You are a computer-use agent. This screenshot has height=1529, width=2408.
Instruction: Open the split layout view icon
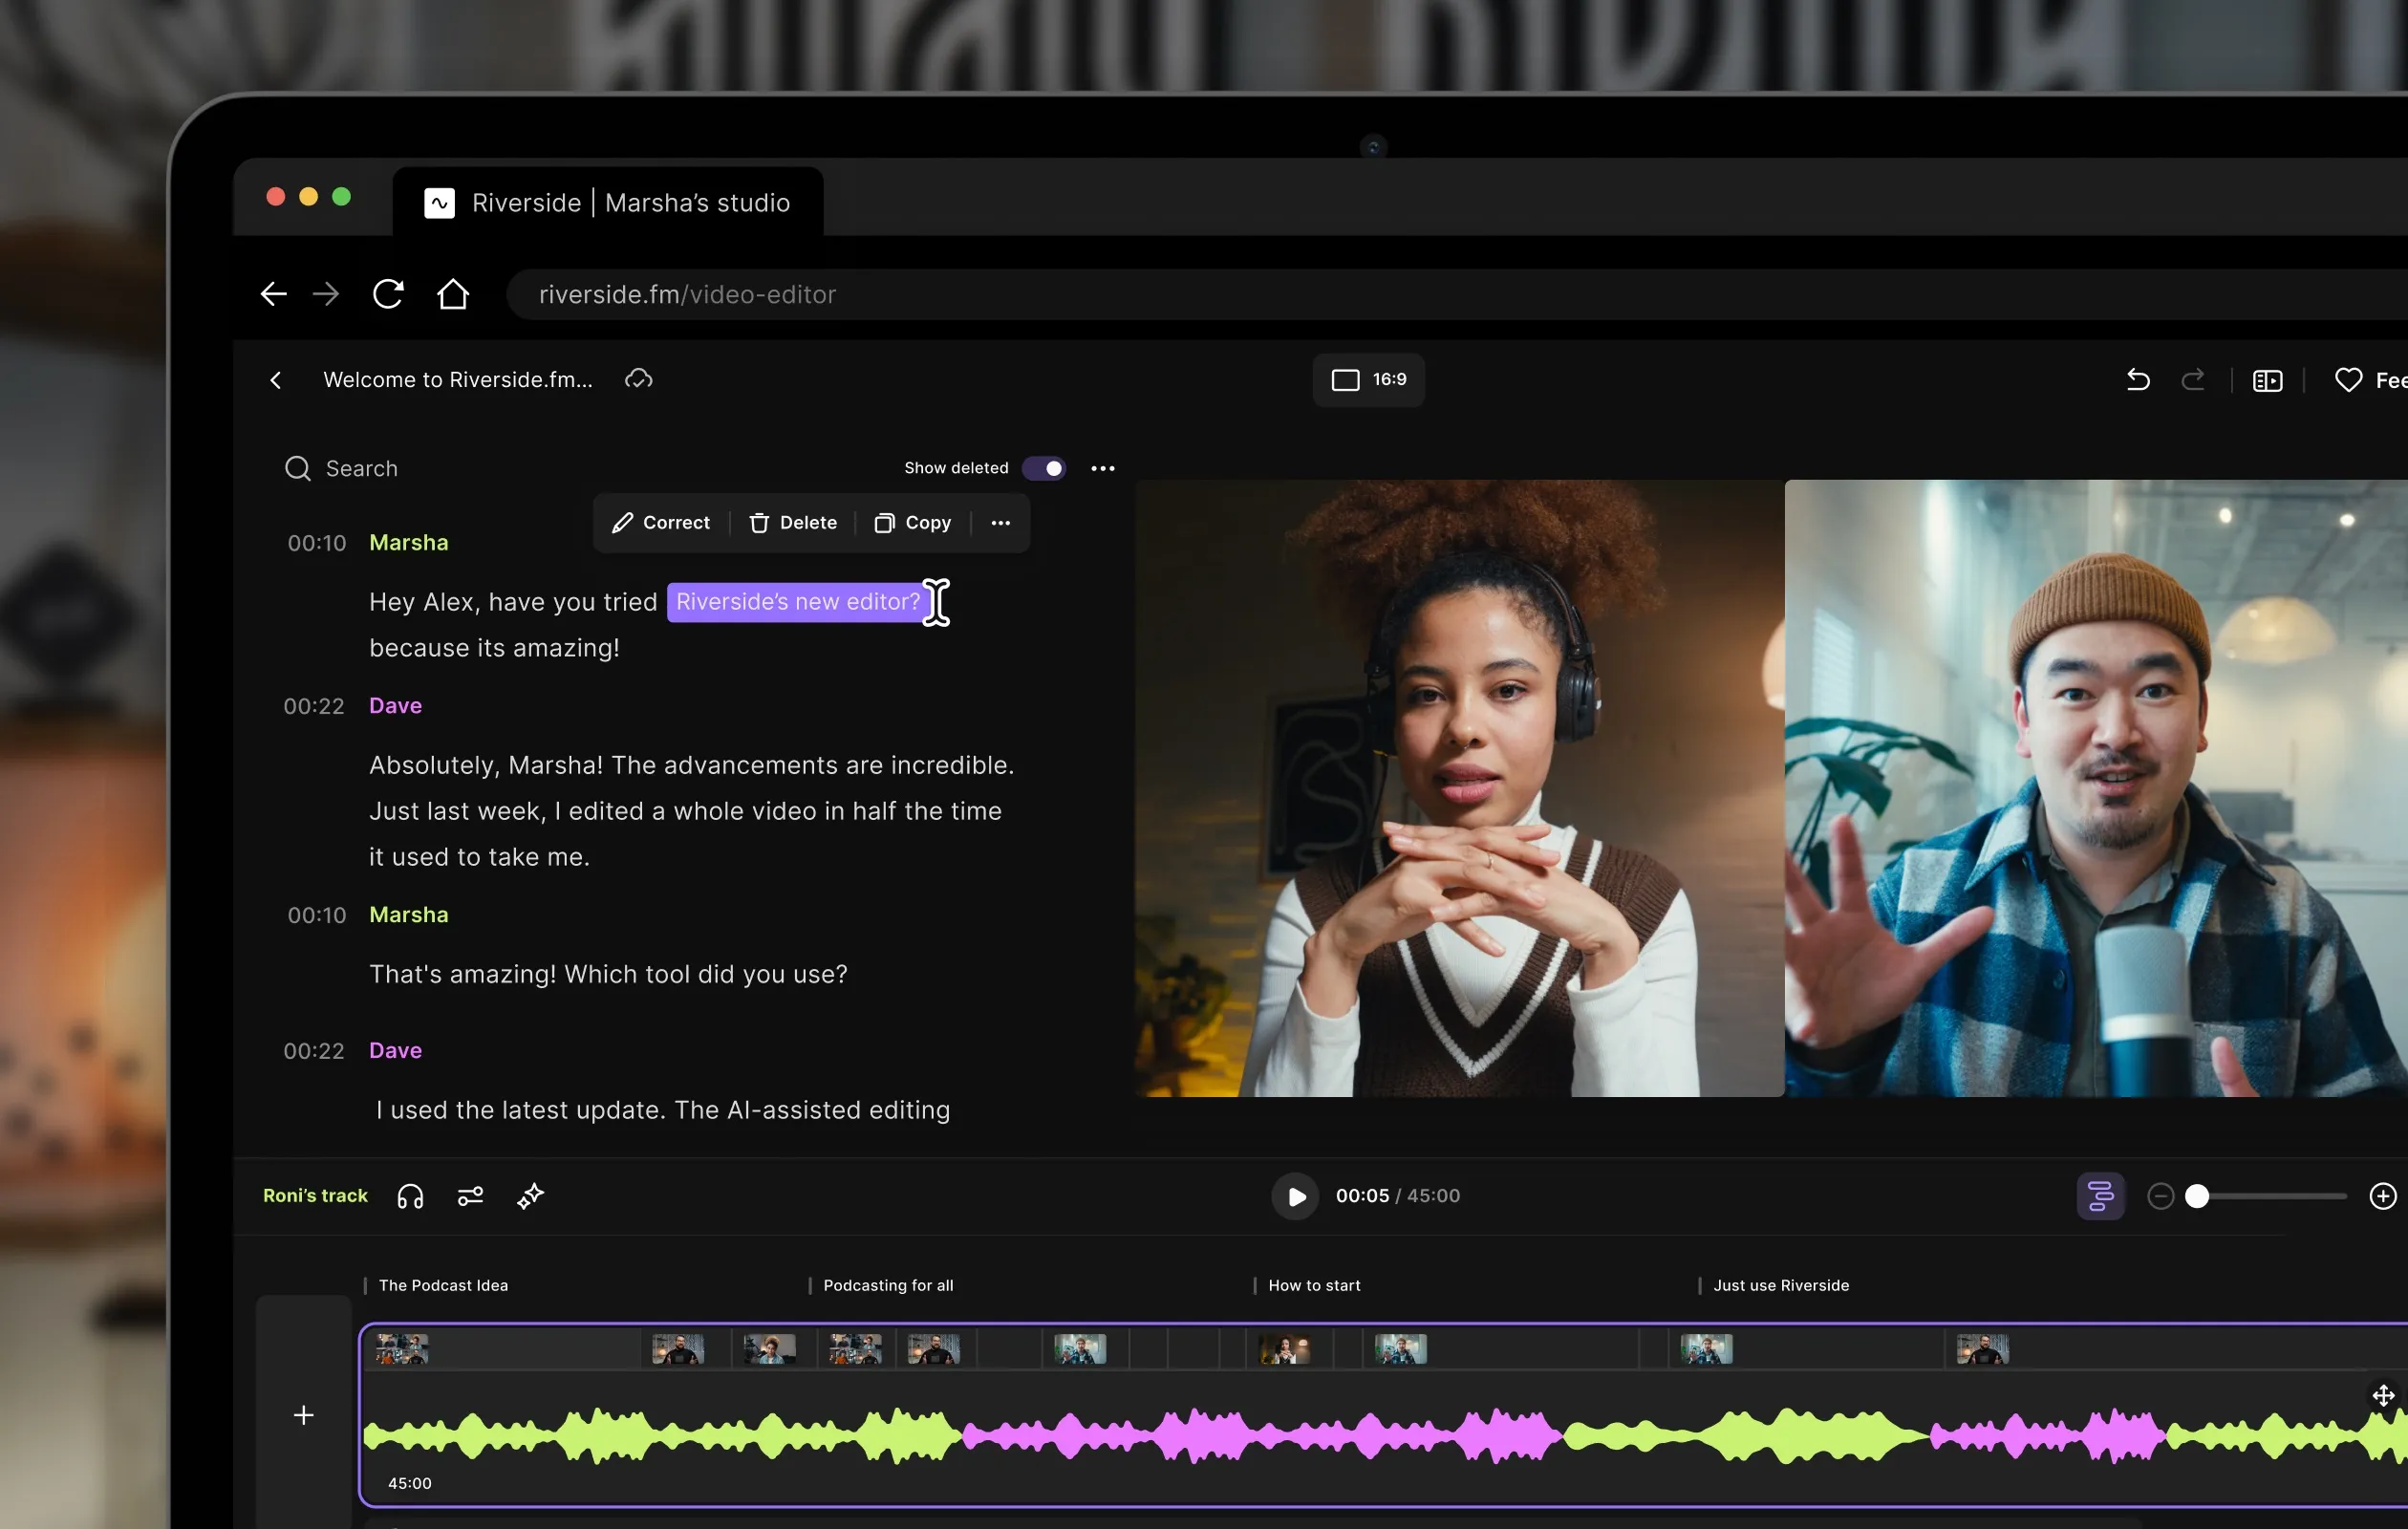[x=2266, y=381]
